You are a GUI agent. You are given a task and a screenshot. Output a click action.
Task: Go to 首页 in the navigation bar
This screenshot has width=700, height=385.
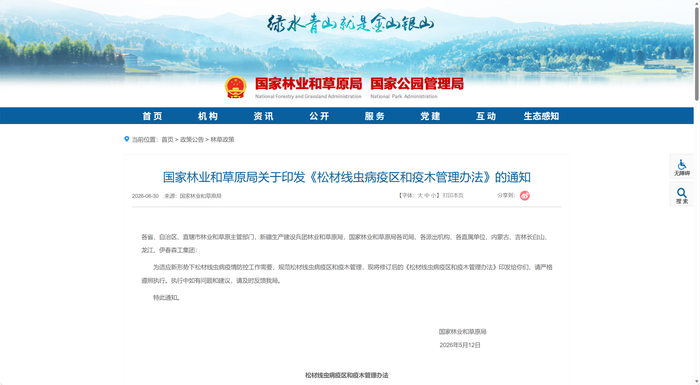[152, 116]
